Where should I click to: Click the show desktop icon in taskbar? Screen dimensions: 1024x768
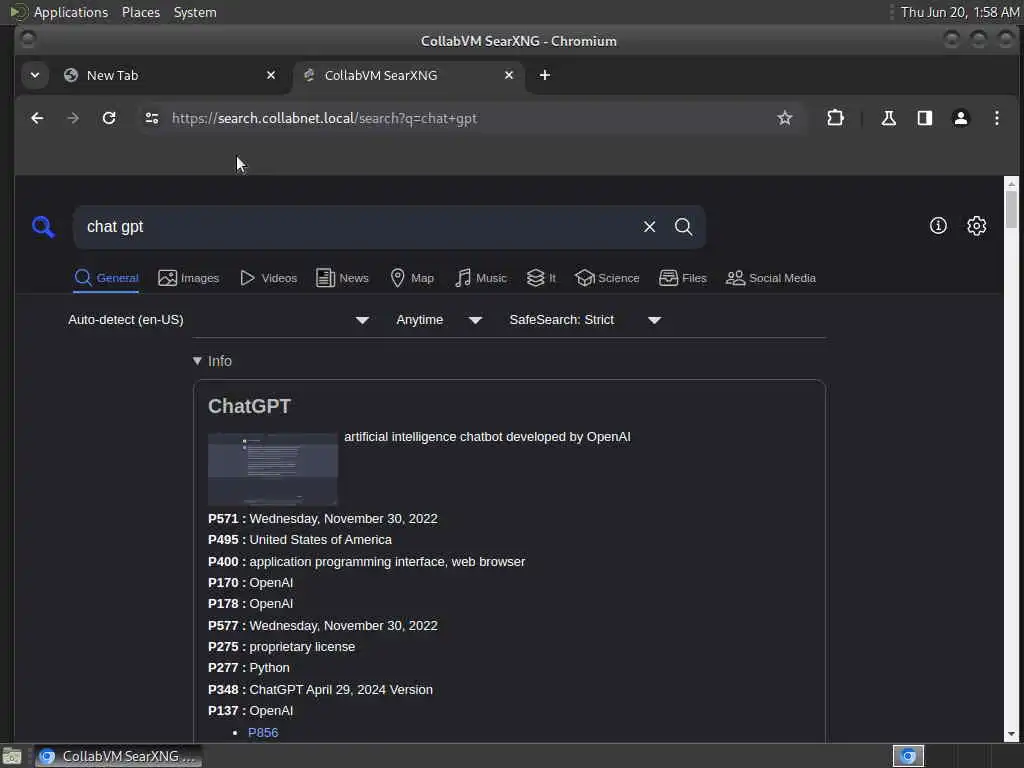[12, 756]
